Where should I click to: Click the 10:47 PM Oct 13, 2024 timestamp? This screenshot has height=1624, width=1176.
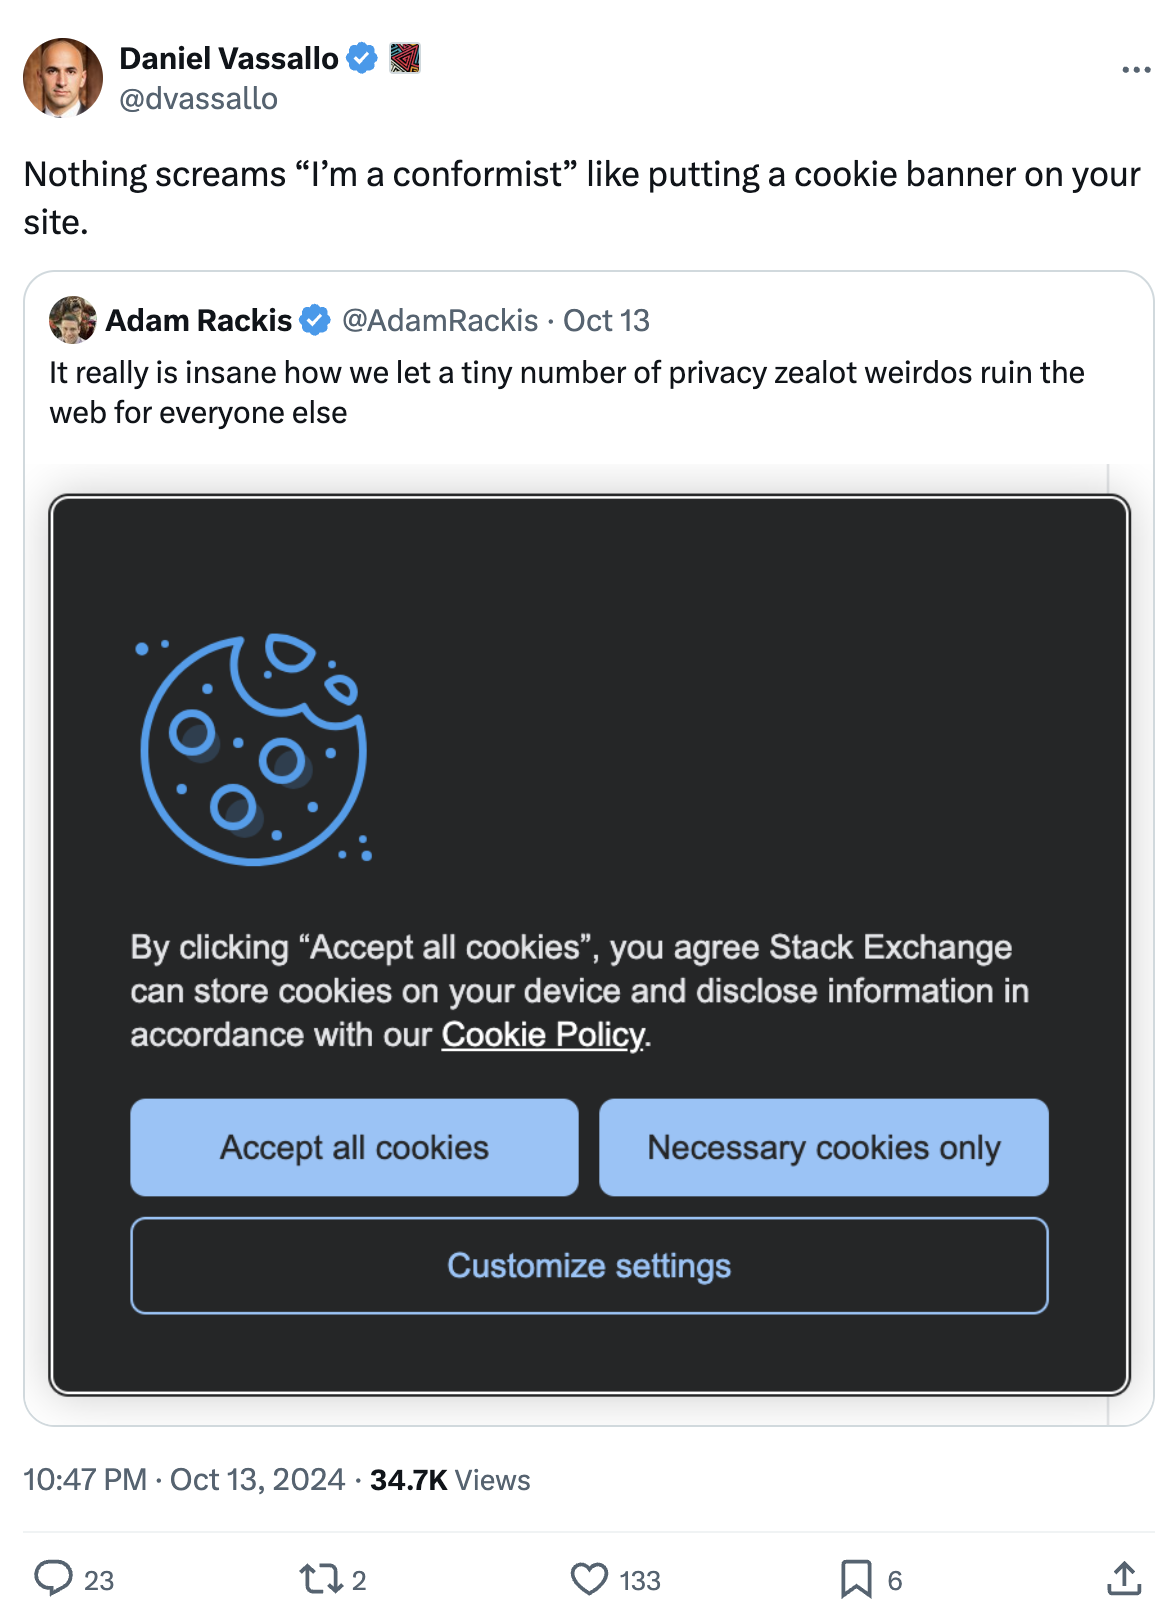tap(184, 1479)
